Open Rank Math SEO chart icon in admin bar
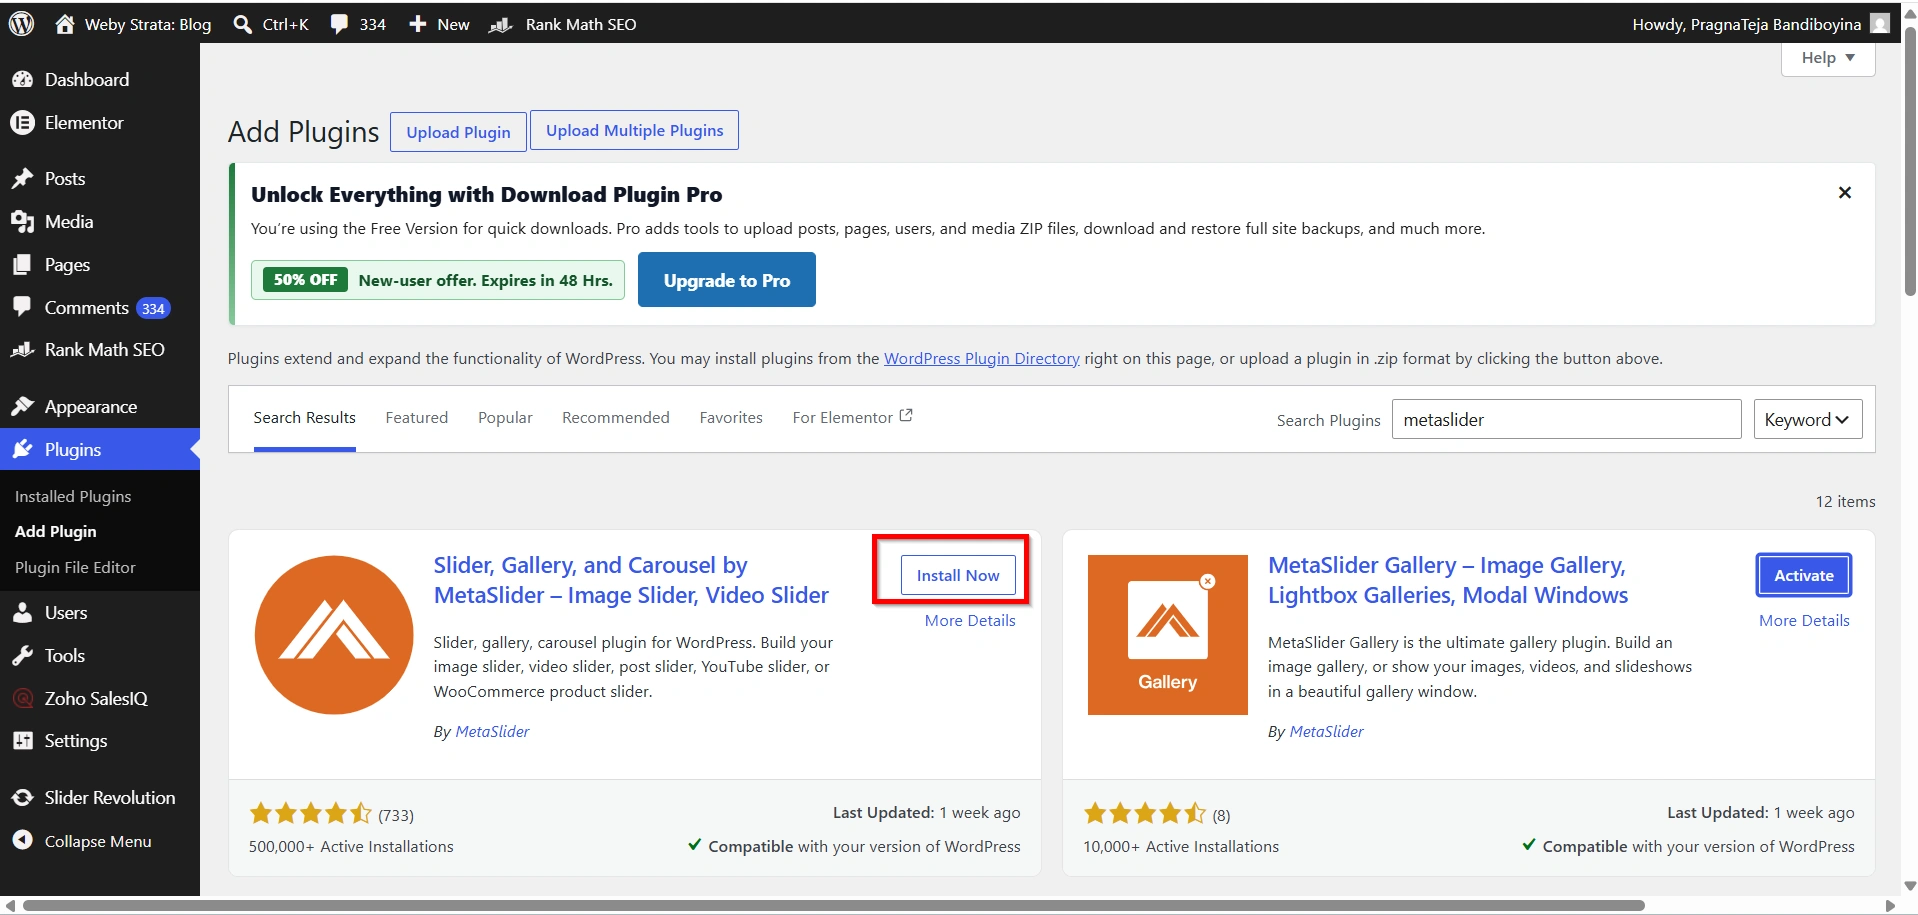This screenshot has height=915, width=1918. [501, 24]
